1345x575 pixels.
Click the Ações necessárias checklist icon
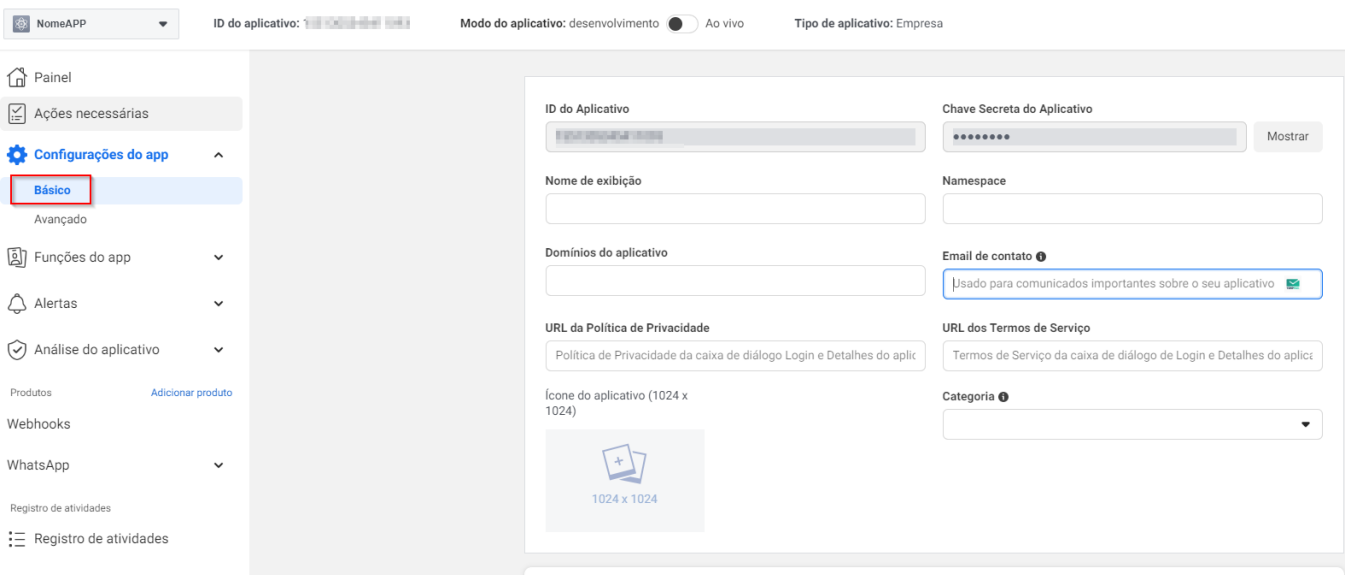[17, 113]
